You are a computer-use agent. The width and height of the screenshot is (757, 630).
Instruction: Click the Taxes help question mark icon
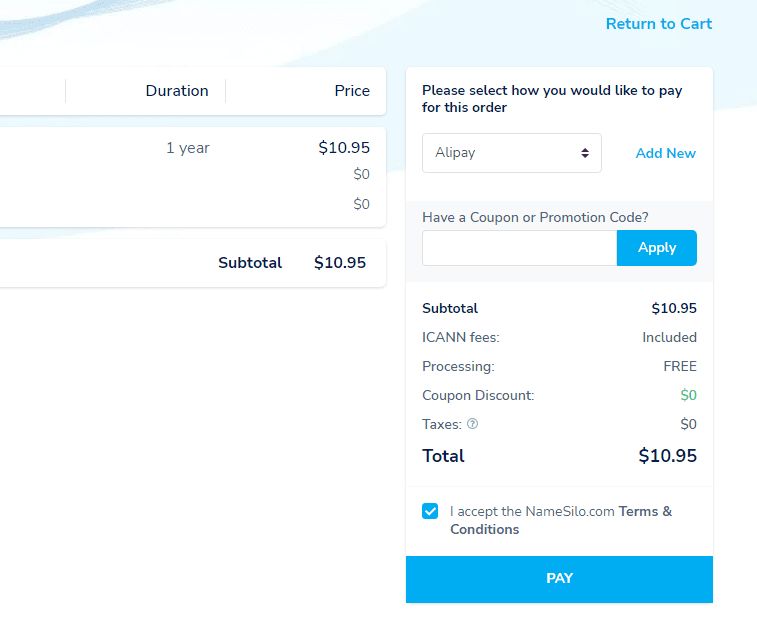click(x=473, y=424)
